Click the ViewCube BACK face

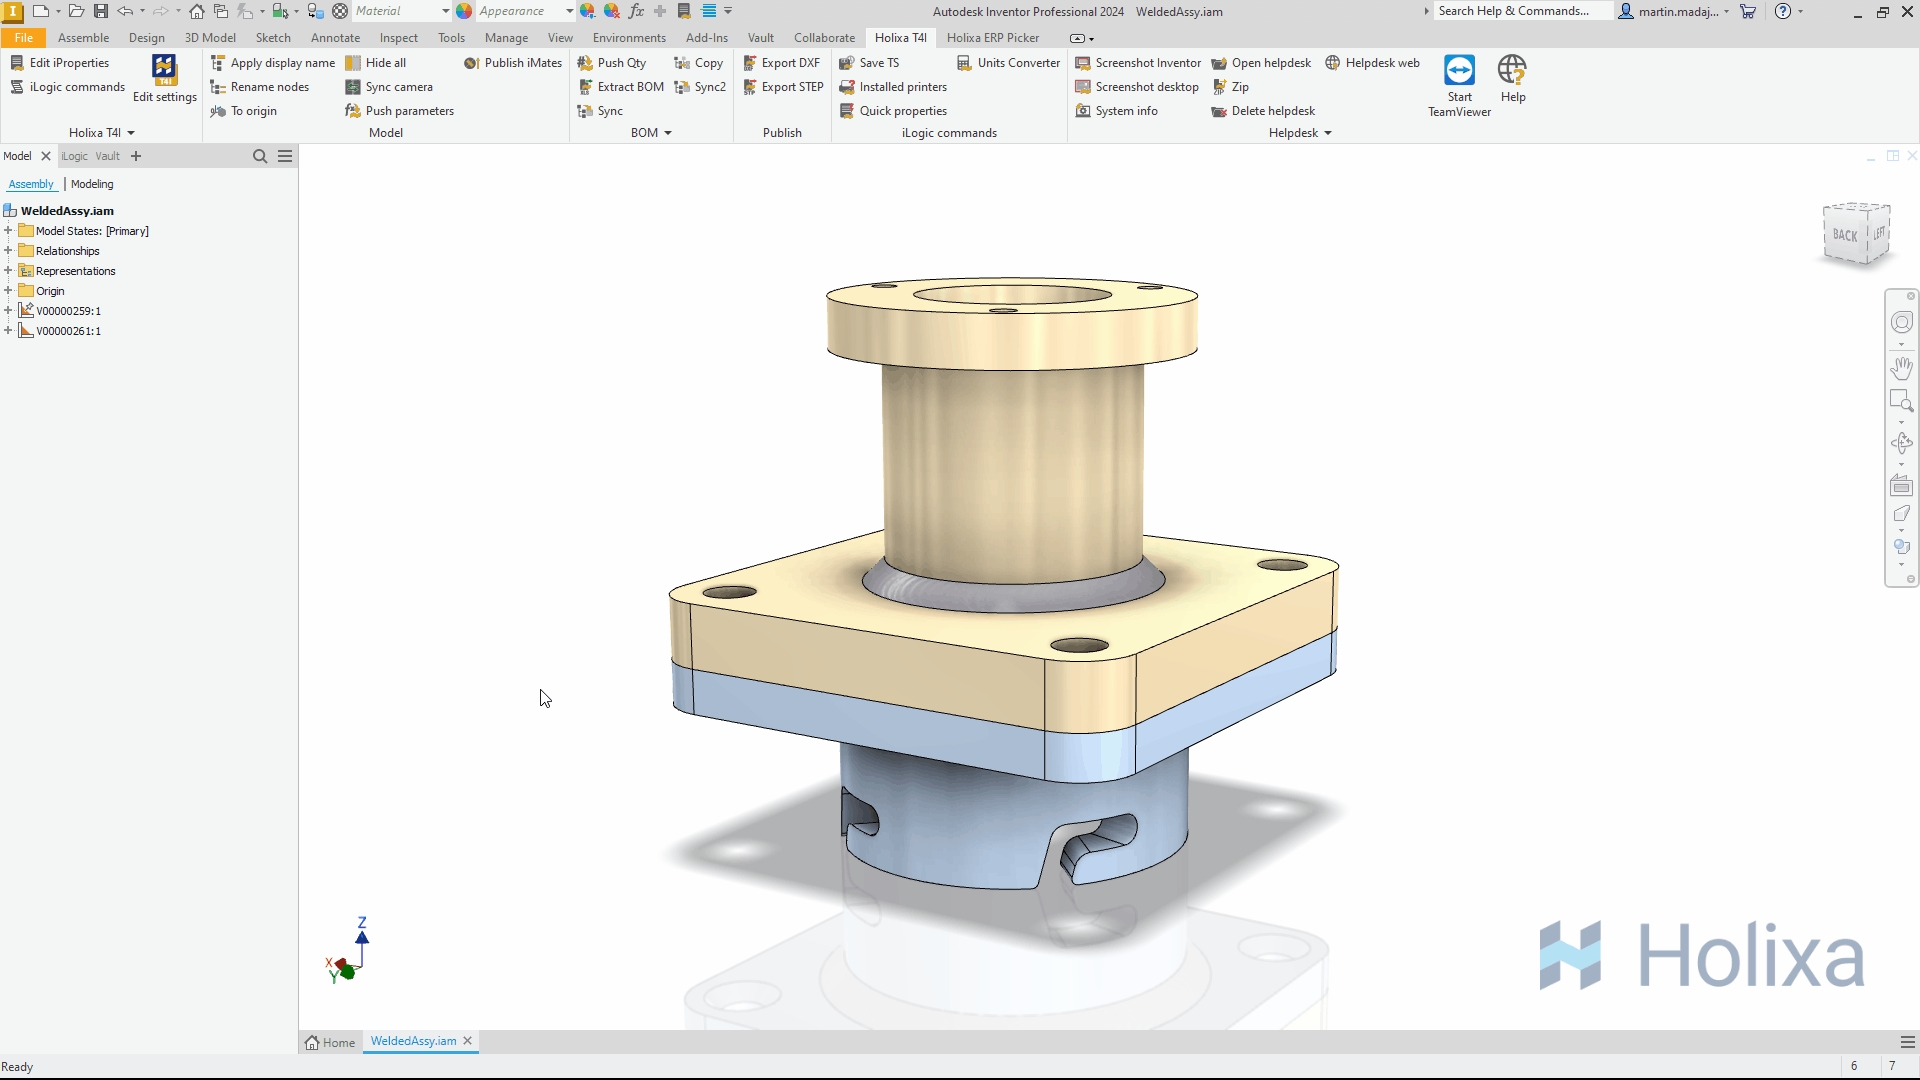click(x=1845, y=236)
